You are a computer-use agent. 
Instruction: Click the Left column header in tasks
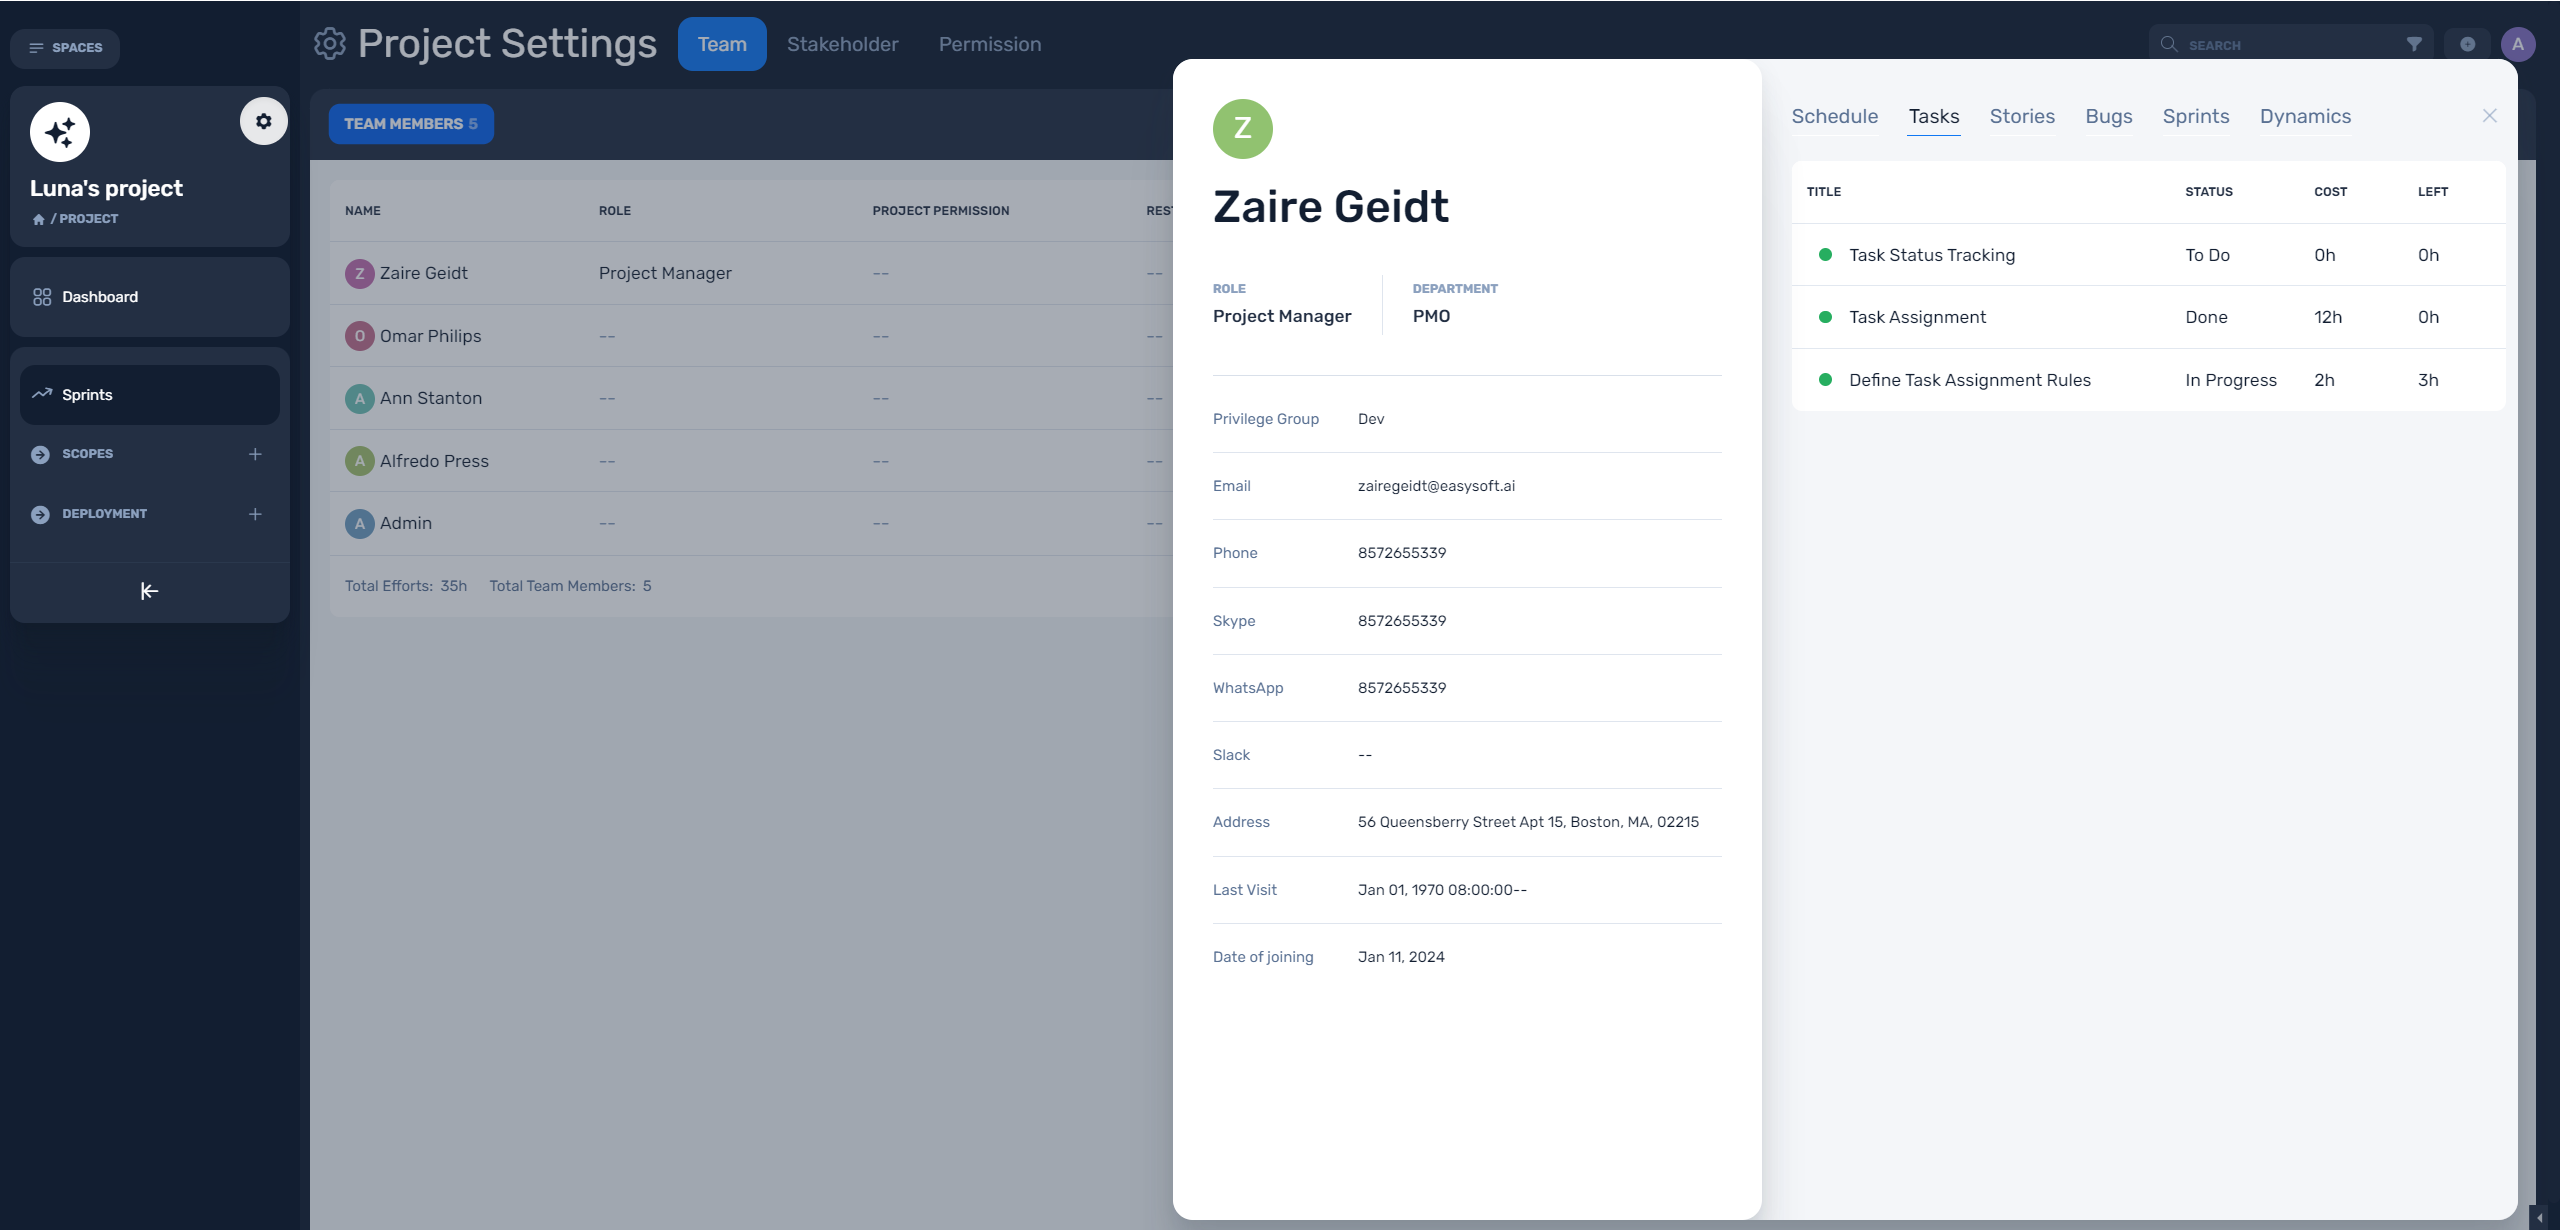(2433, 192)
